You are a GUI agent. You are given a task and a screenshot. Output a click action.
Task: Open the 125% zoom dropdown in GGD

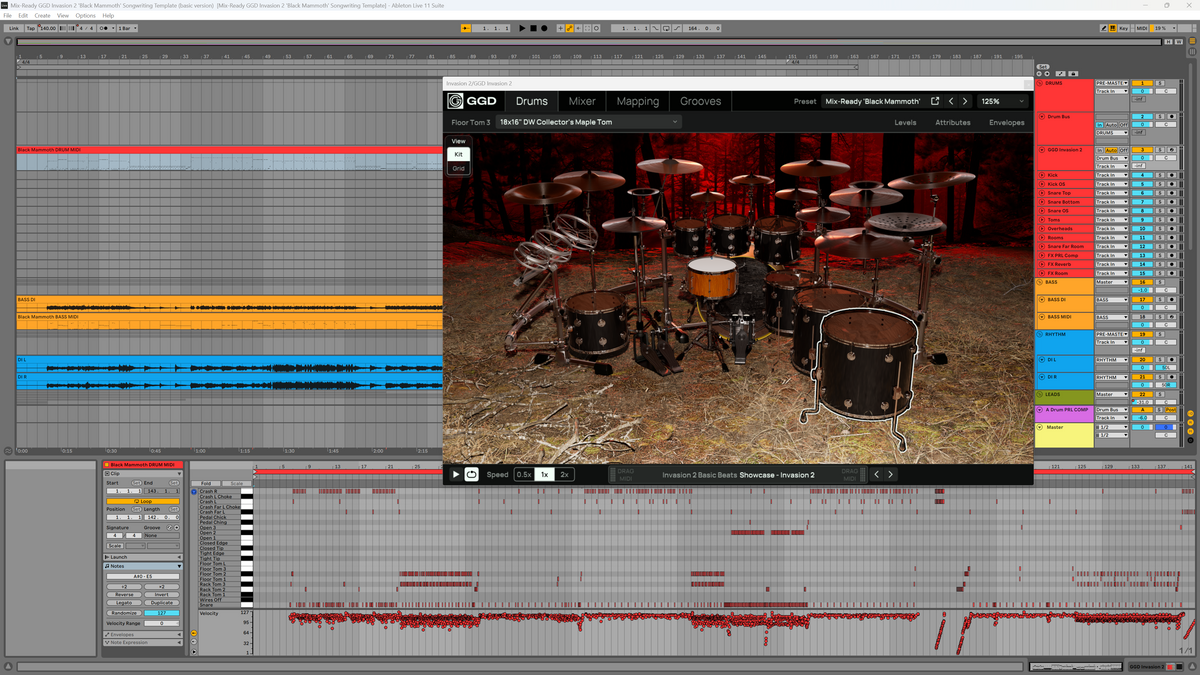point(1002,101)
